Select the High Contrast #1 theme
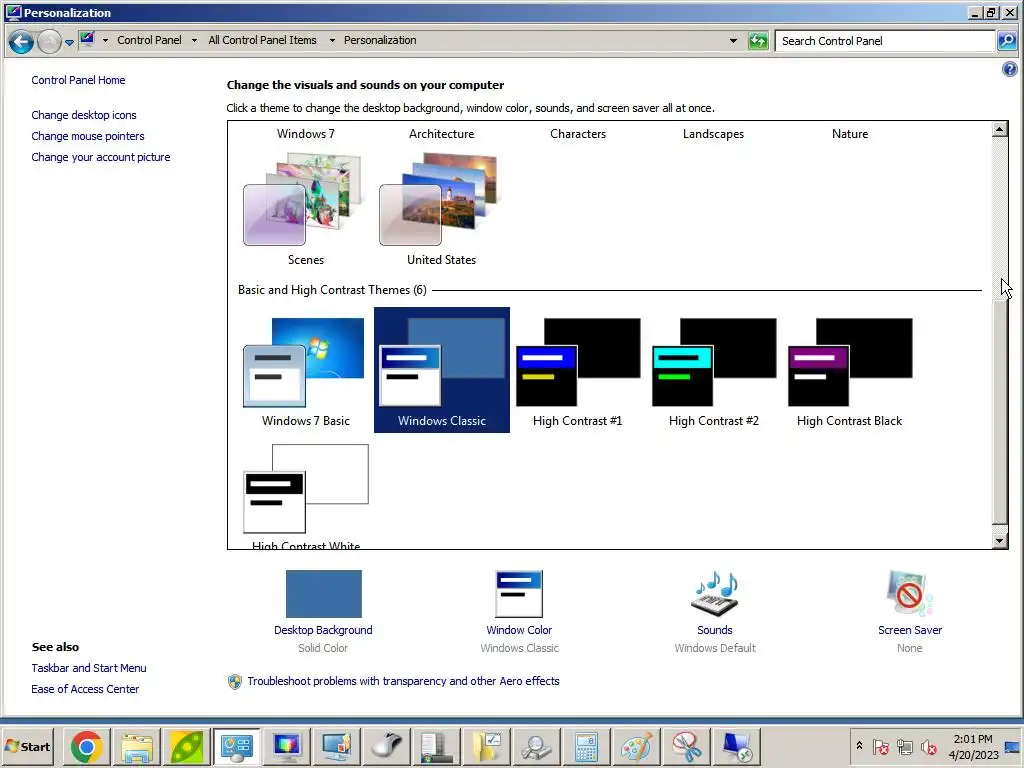1024x768 pixels. [x=577, y=370]
